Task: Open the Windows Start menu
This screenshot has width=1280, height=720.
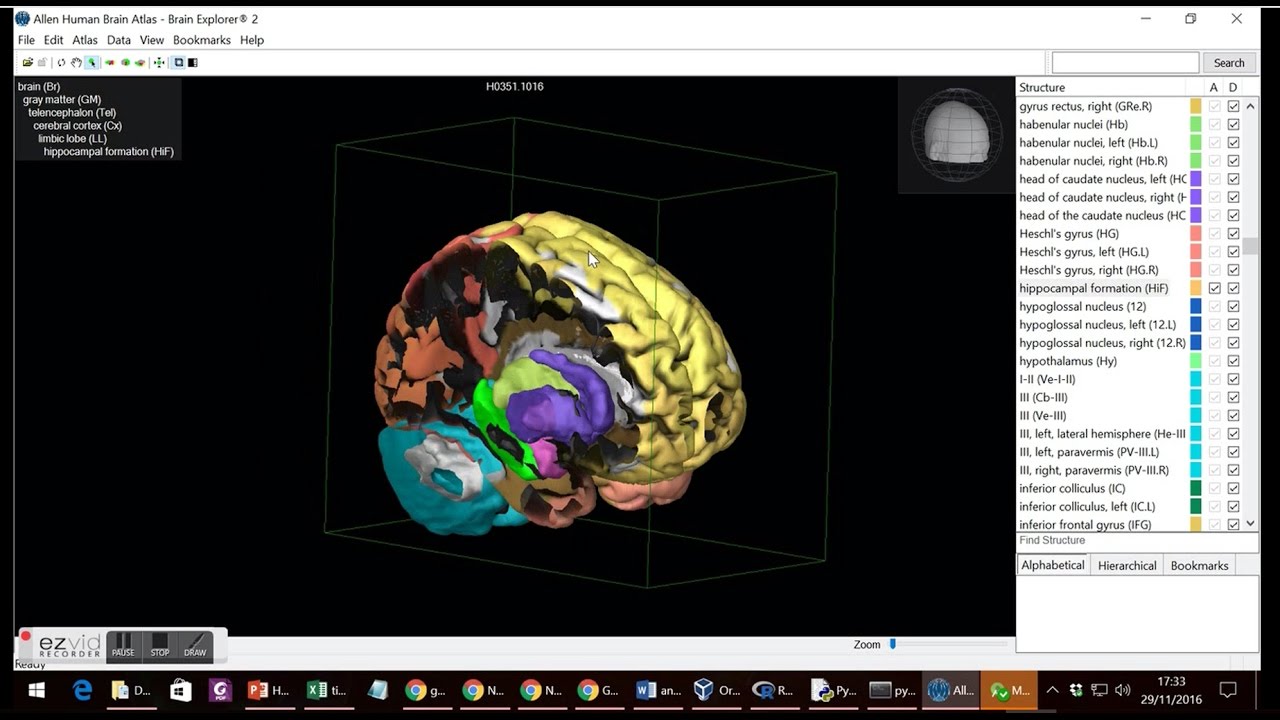Action: click(37, 690)
